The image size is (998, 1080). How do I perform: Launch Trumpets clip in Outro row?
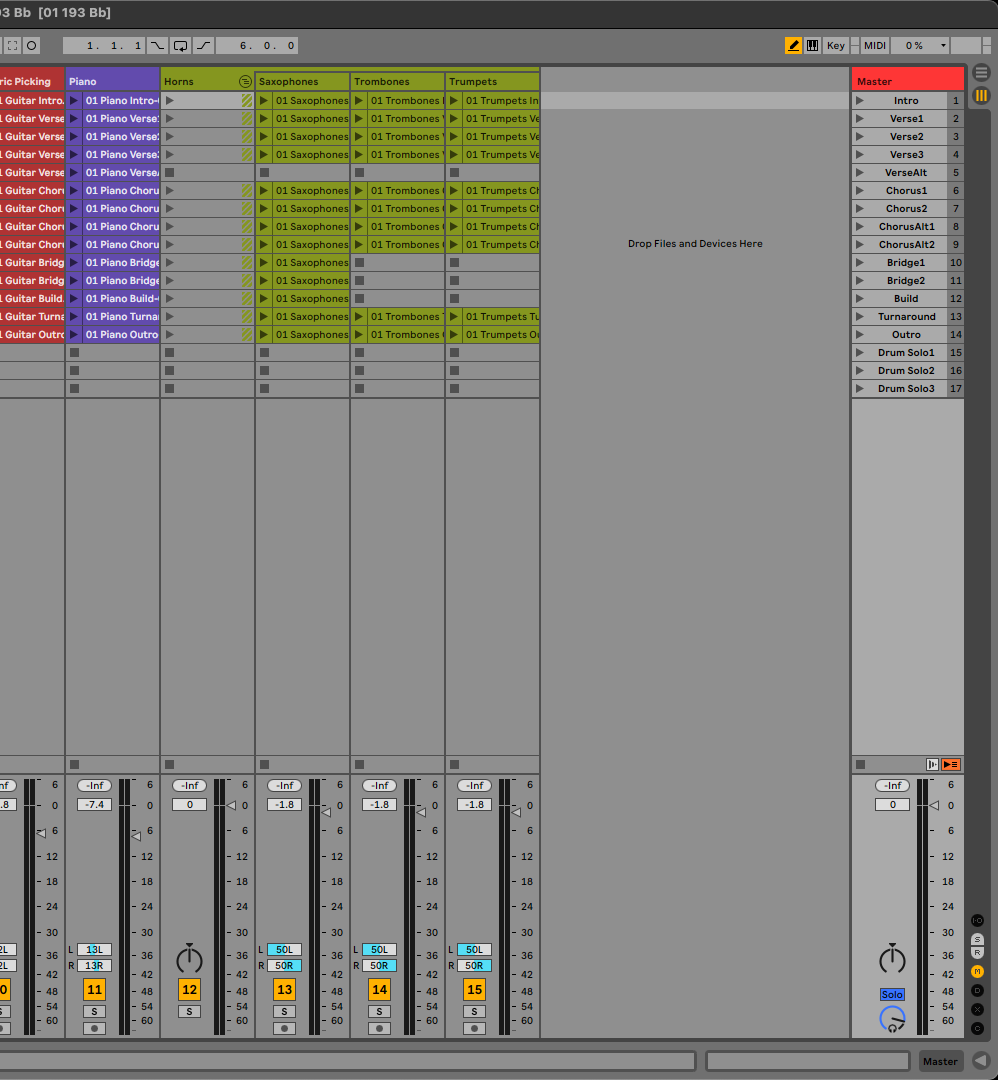click(454, 335)
